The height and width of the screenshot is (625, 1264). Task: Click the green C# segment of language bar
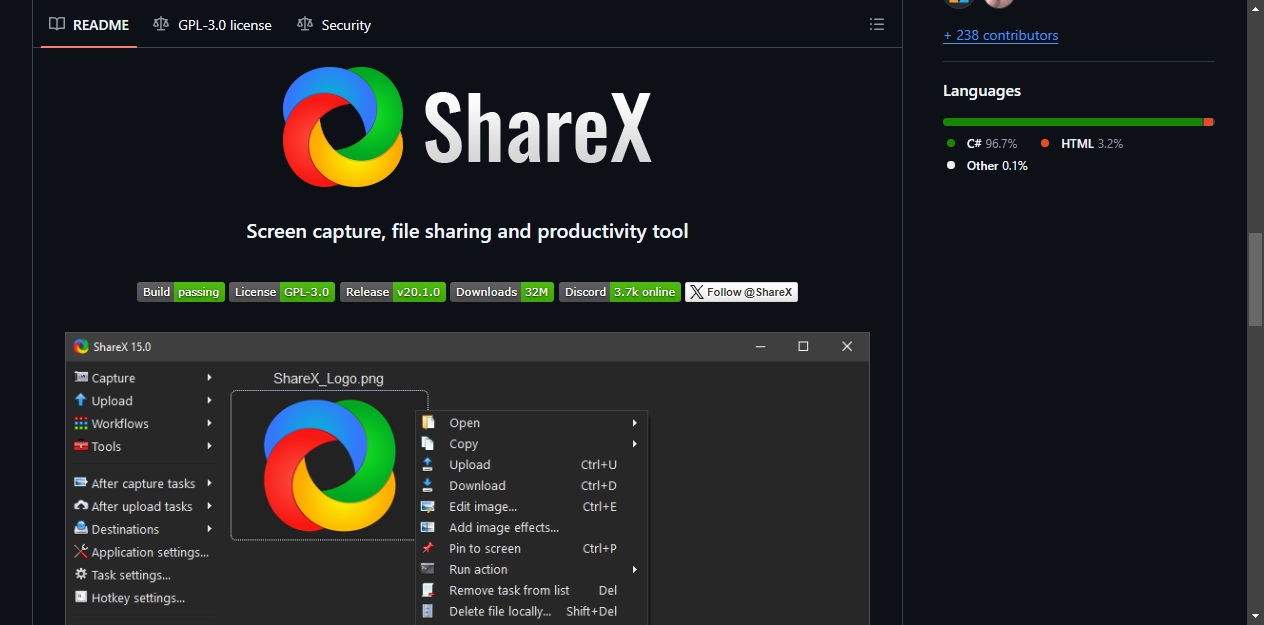tap(1072, 122)
